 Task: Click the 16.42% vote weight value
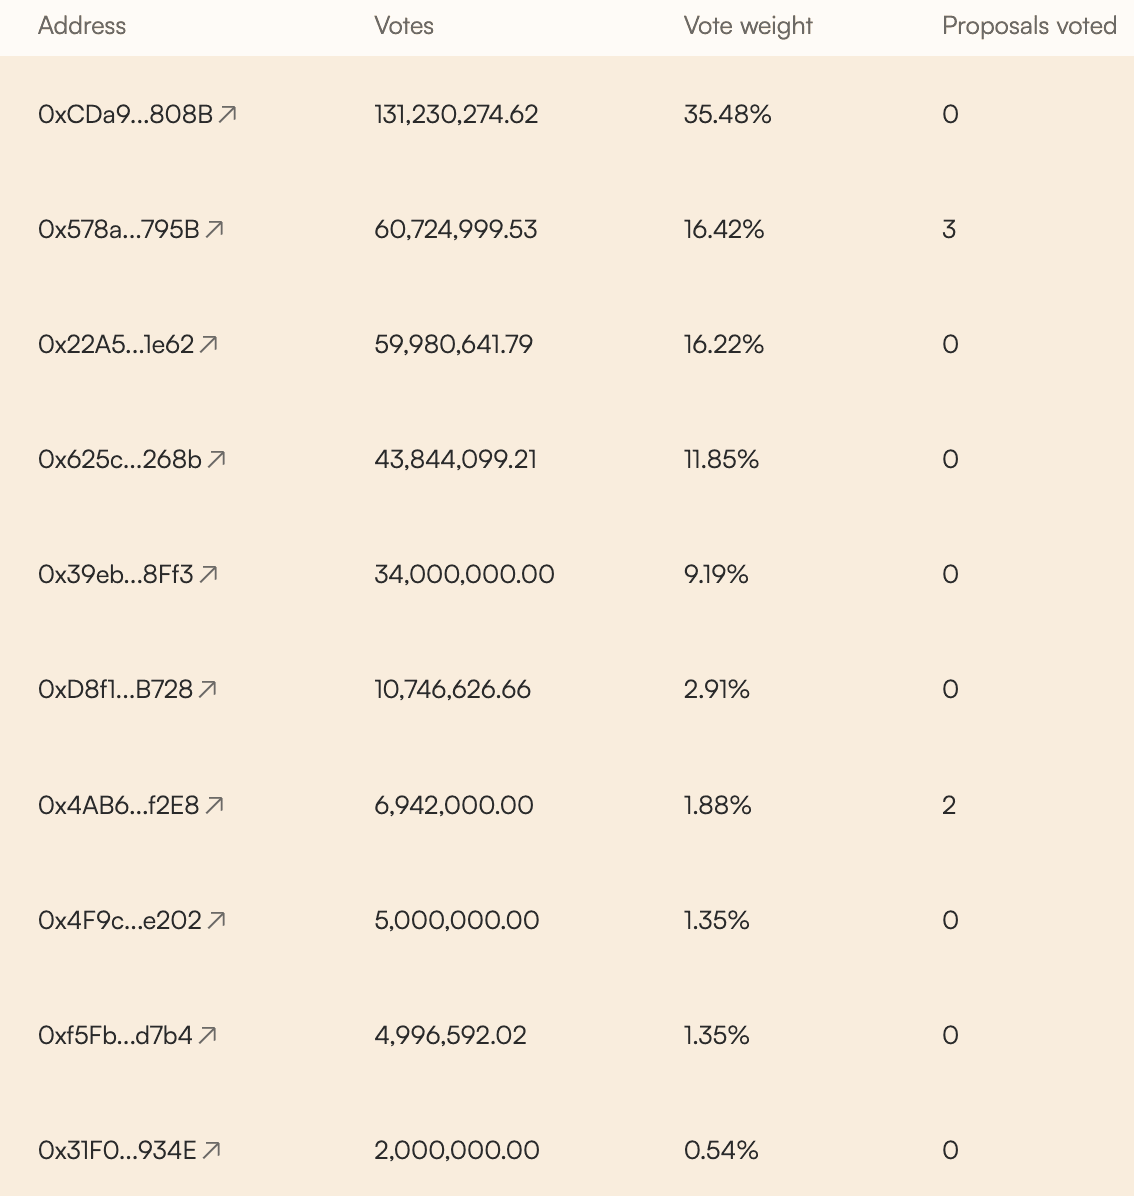tap(724, 230)
